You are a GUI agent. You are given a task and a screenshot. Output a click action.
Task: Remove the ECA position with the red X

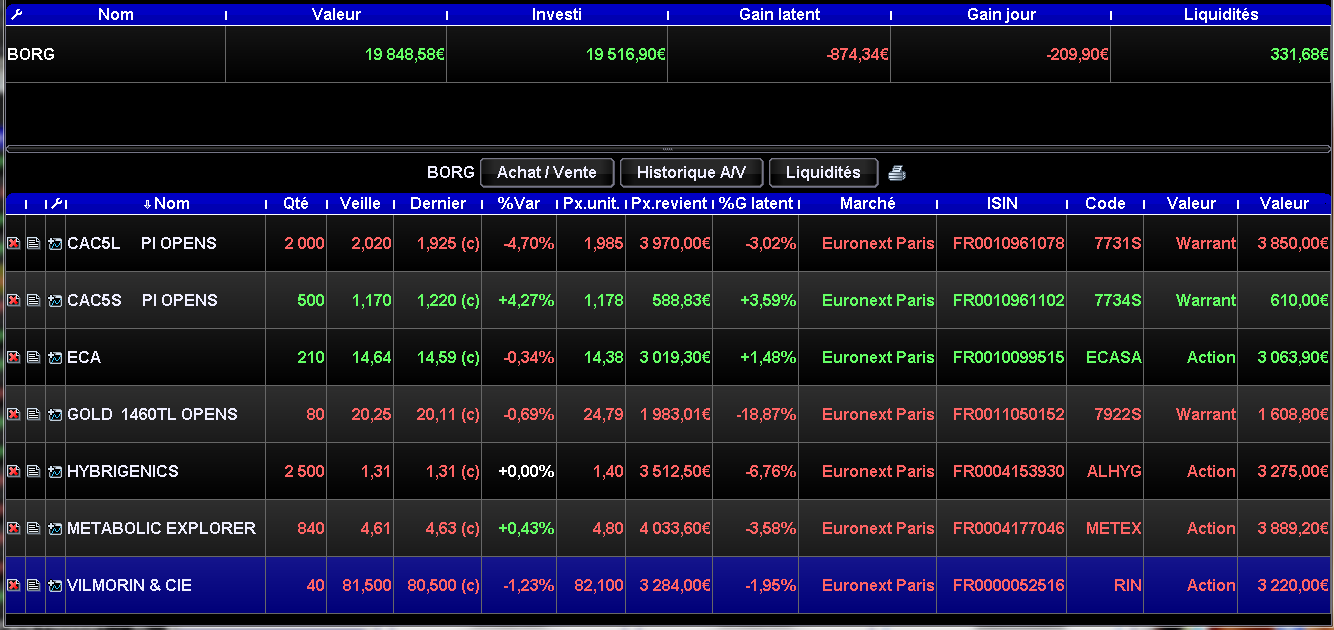[14, 357]
